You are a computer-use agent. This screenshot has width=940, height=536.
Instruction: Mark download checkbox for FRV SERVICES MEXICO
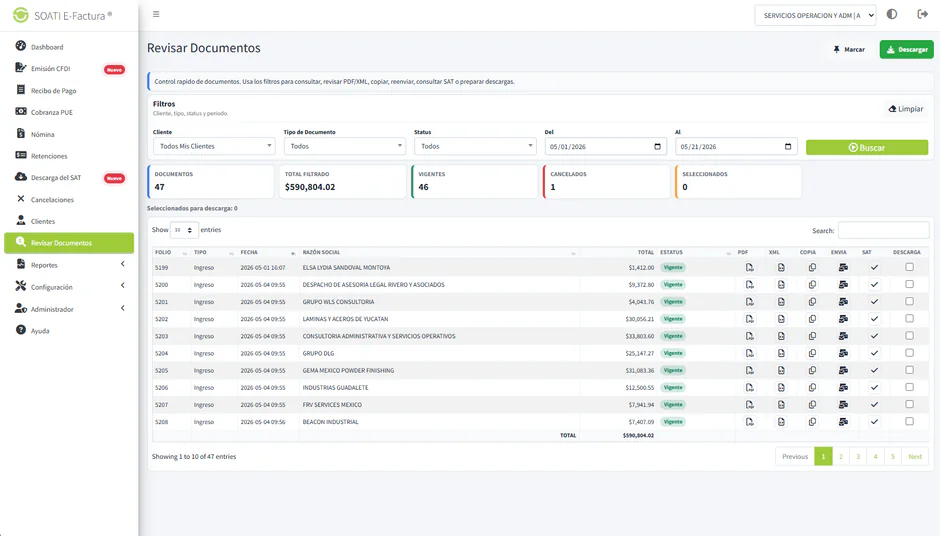point(909,404)
